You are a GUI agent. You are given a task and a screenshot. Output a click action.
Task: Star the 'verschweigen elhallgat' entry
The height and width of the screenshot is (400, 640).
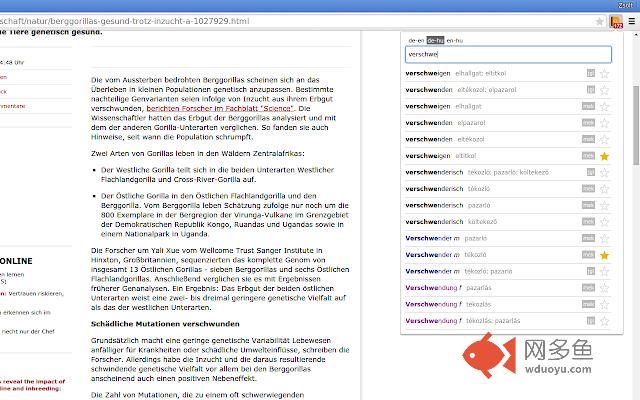pos(604,107)
